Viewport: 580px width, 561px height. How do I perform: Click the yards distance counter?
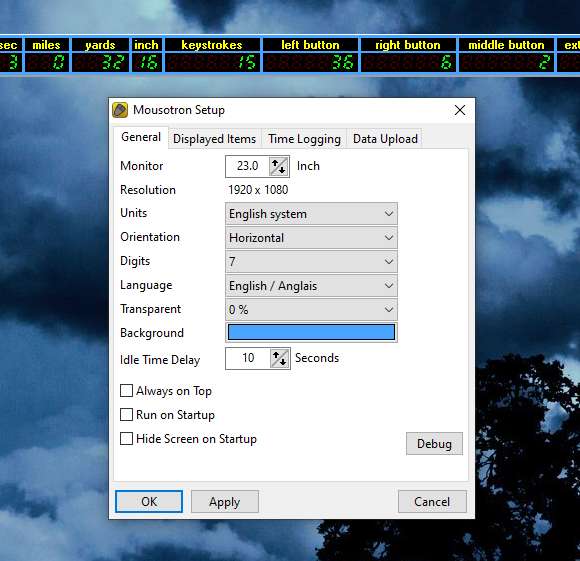pos(100,62)
